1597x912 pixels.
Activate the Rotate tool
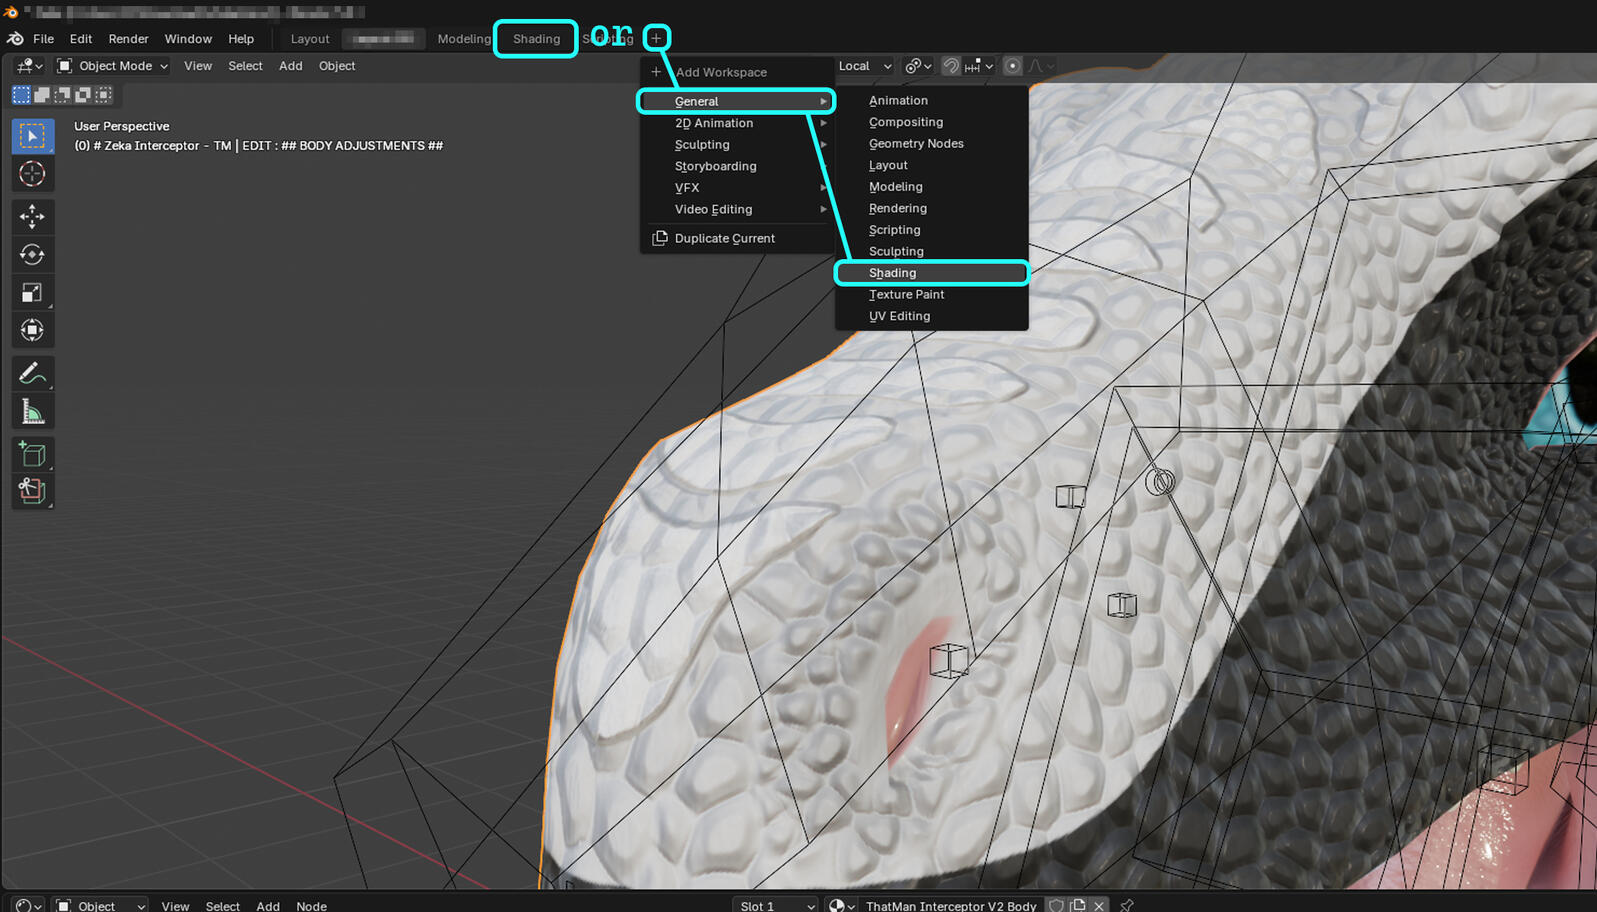click(32, 254)
